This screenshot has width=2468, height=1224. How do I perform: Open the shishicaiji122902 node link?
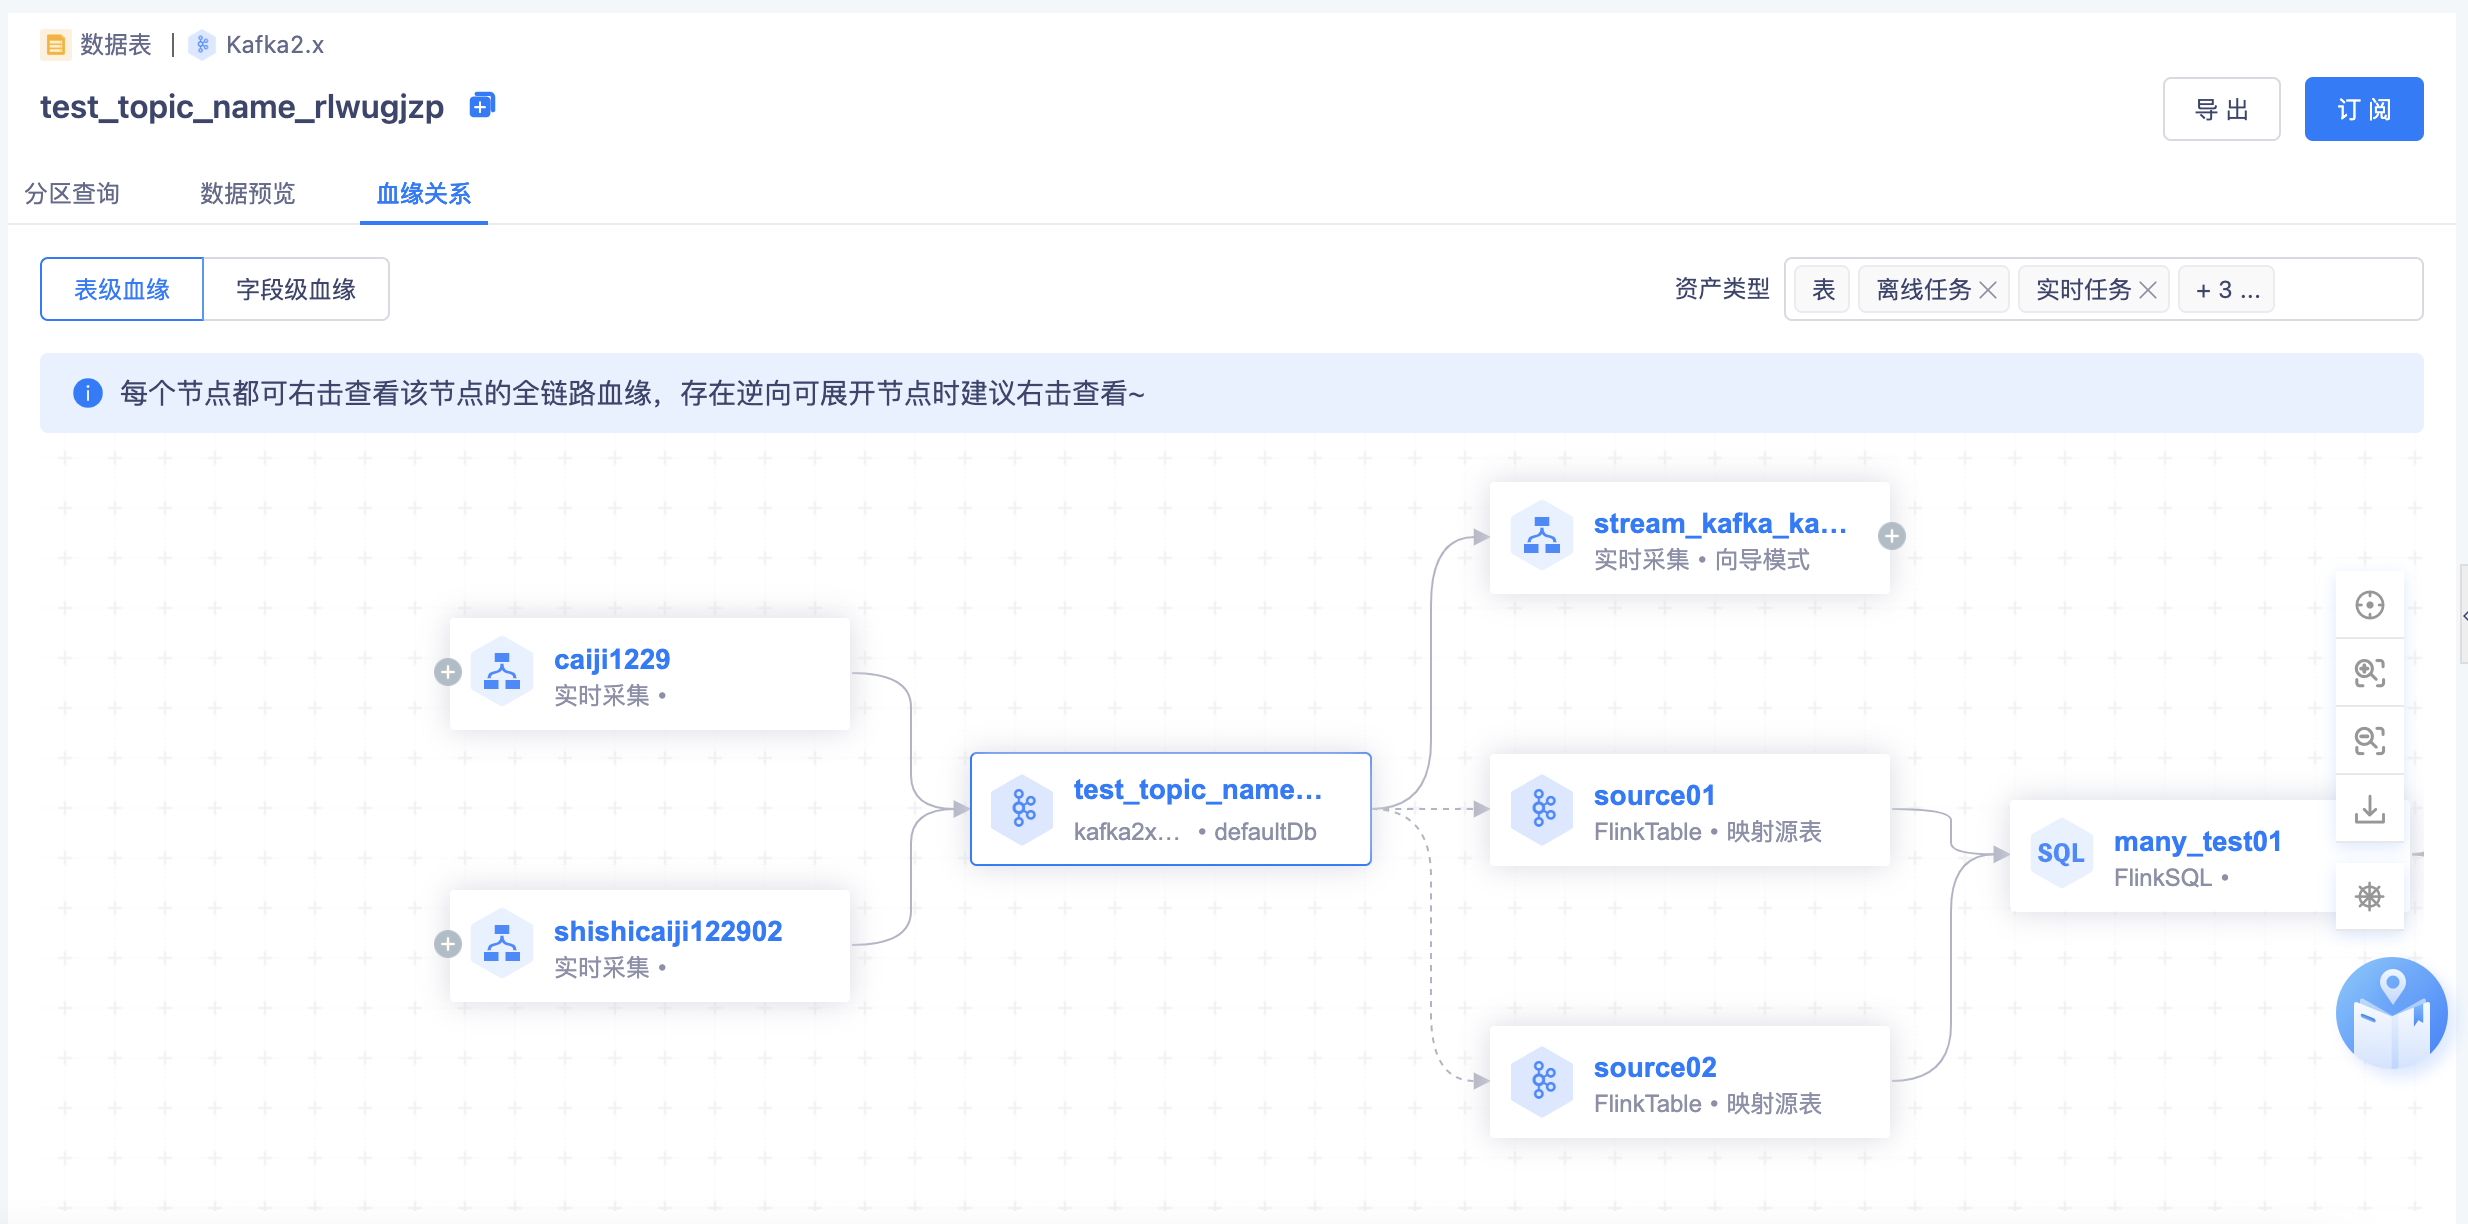click(668, 931)
